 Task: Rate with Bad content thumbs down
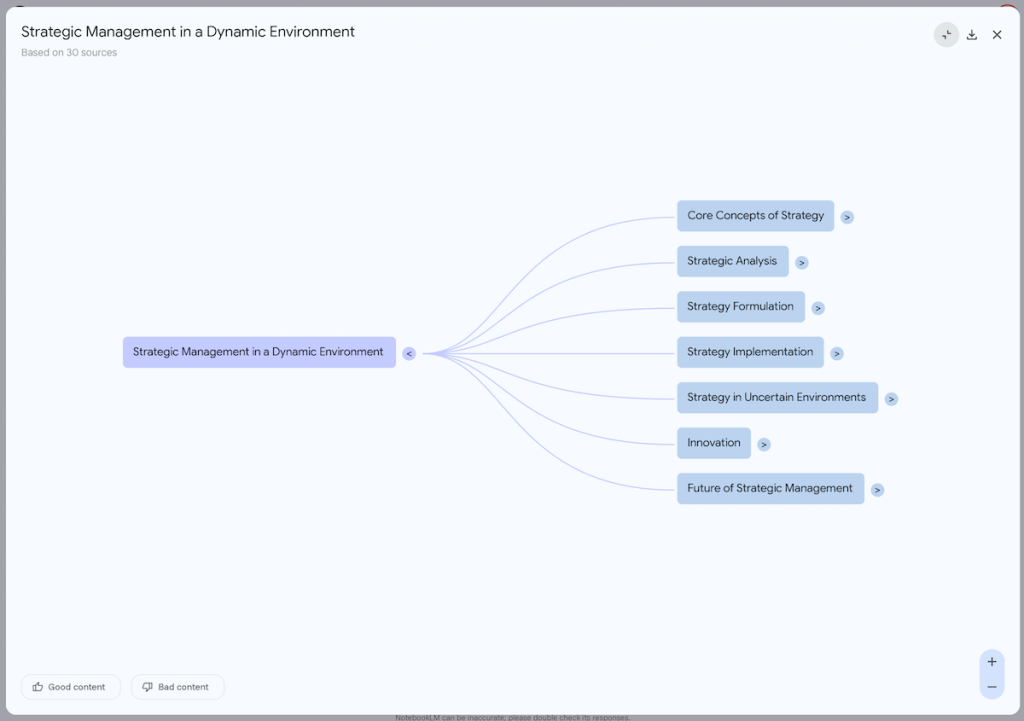(x=177, y=687)
